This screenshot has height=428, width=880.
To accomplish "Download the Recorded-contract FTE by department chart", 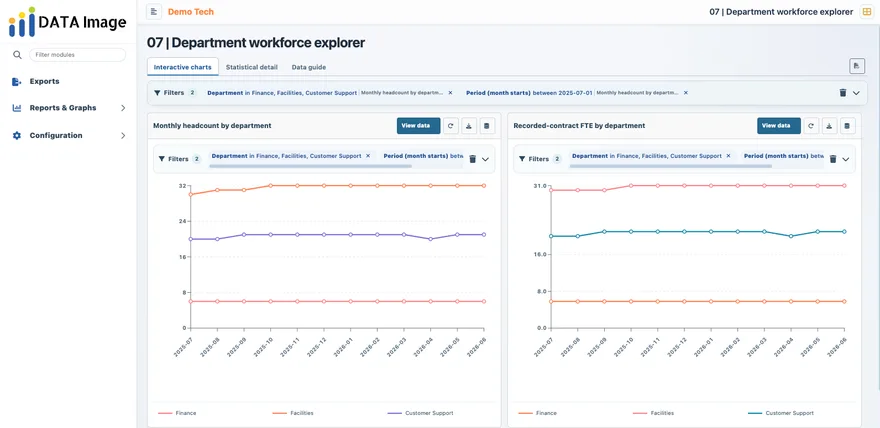I will click(x=829, y=126).
